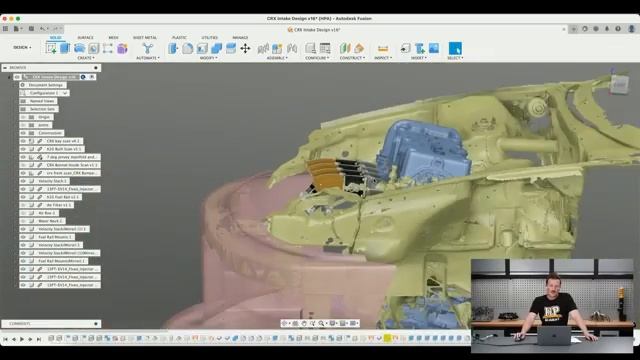Image resolution: width=640 pixels, height=360 pixels.
Task: Select the Move/Copy arrows tool
Action: point(245,49)
